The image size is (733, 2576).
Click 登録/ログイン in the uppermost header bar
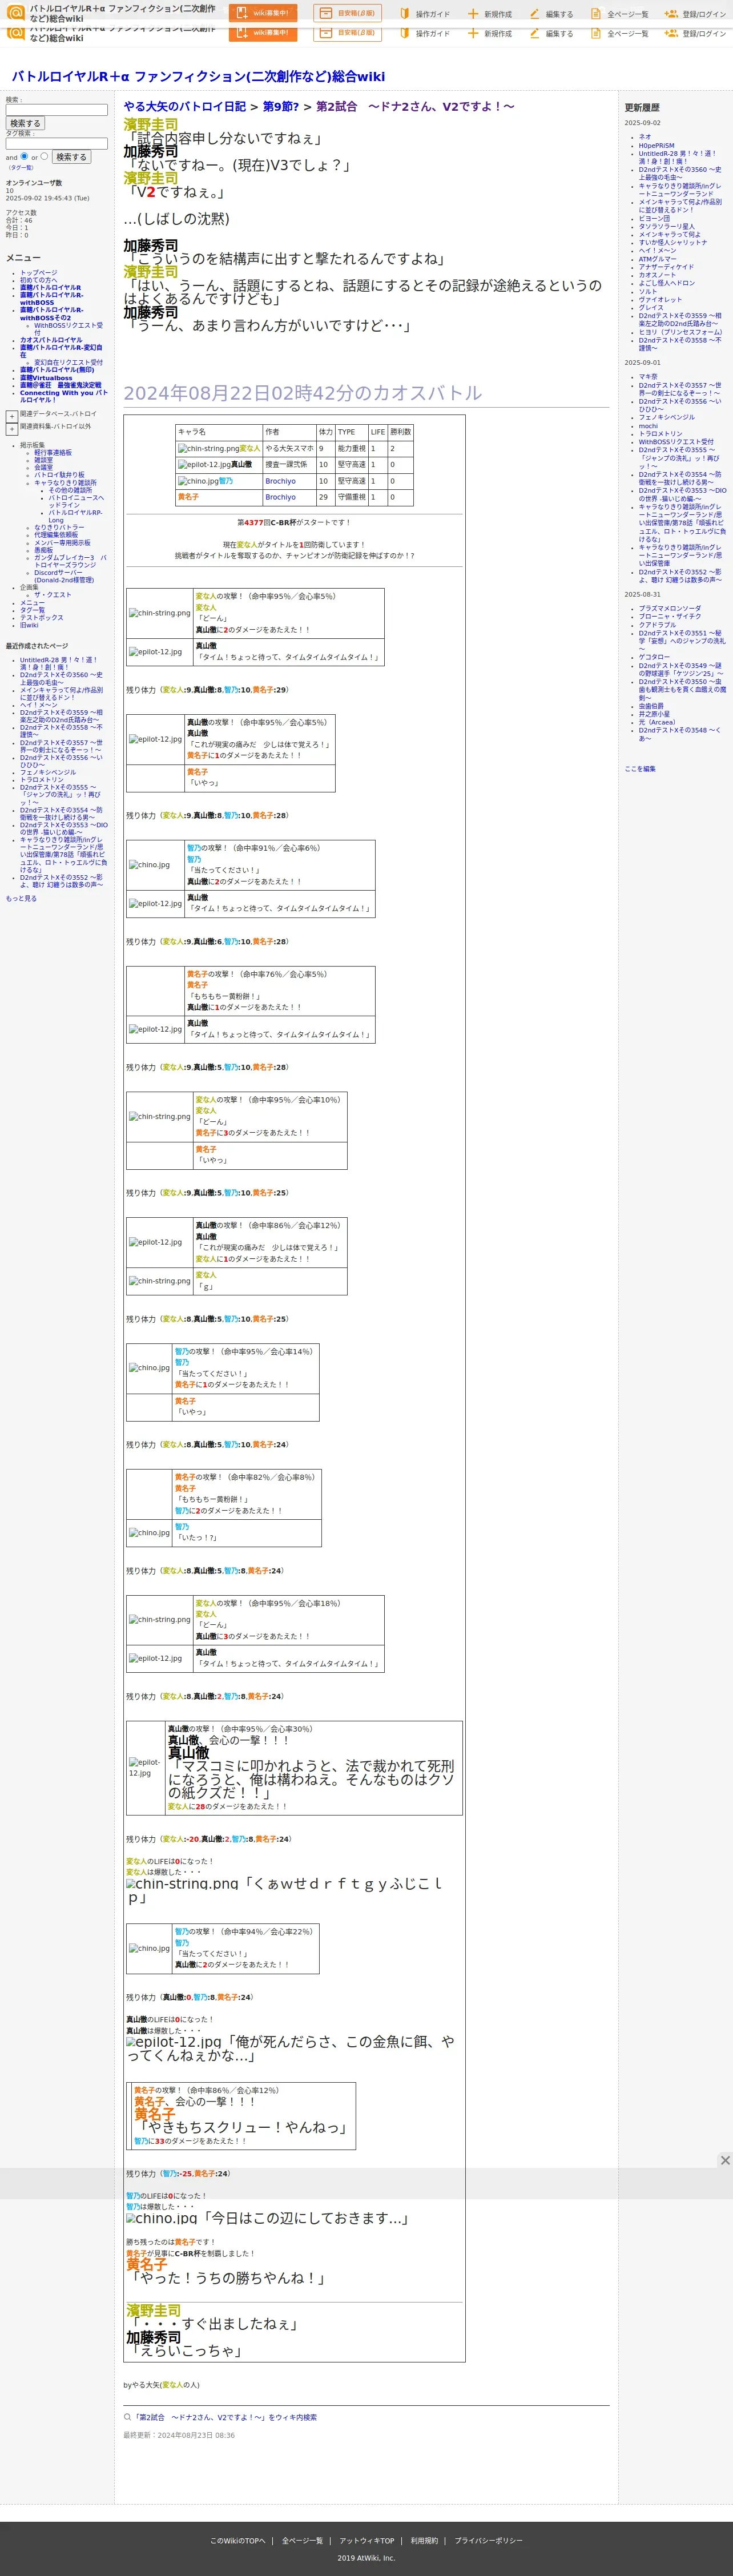click(x=696, y=14)
